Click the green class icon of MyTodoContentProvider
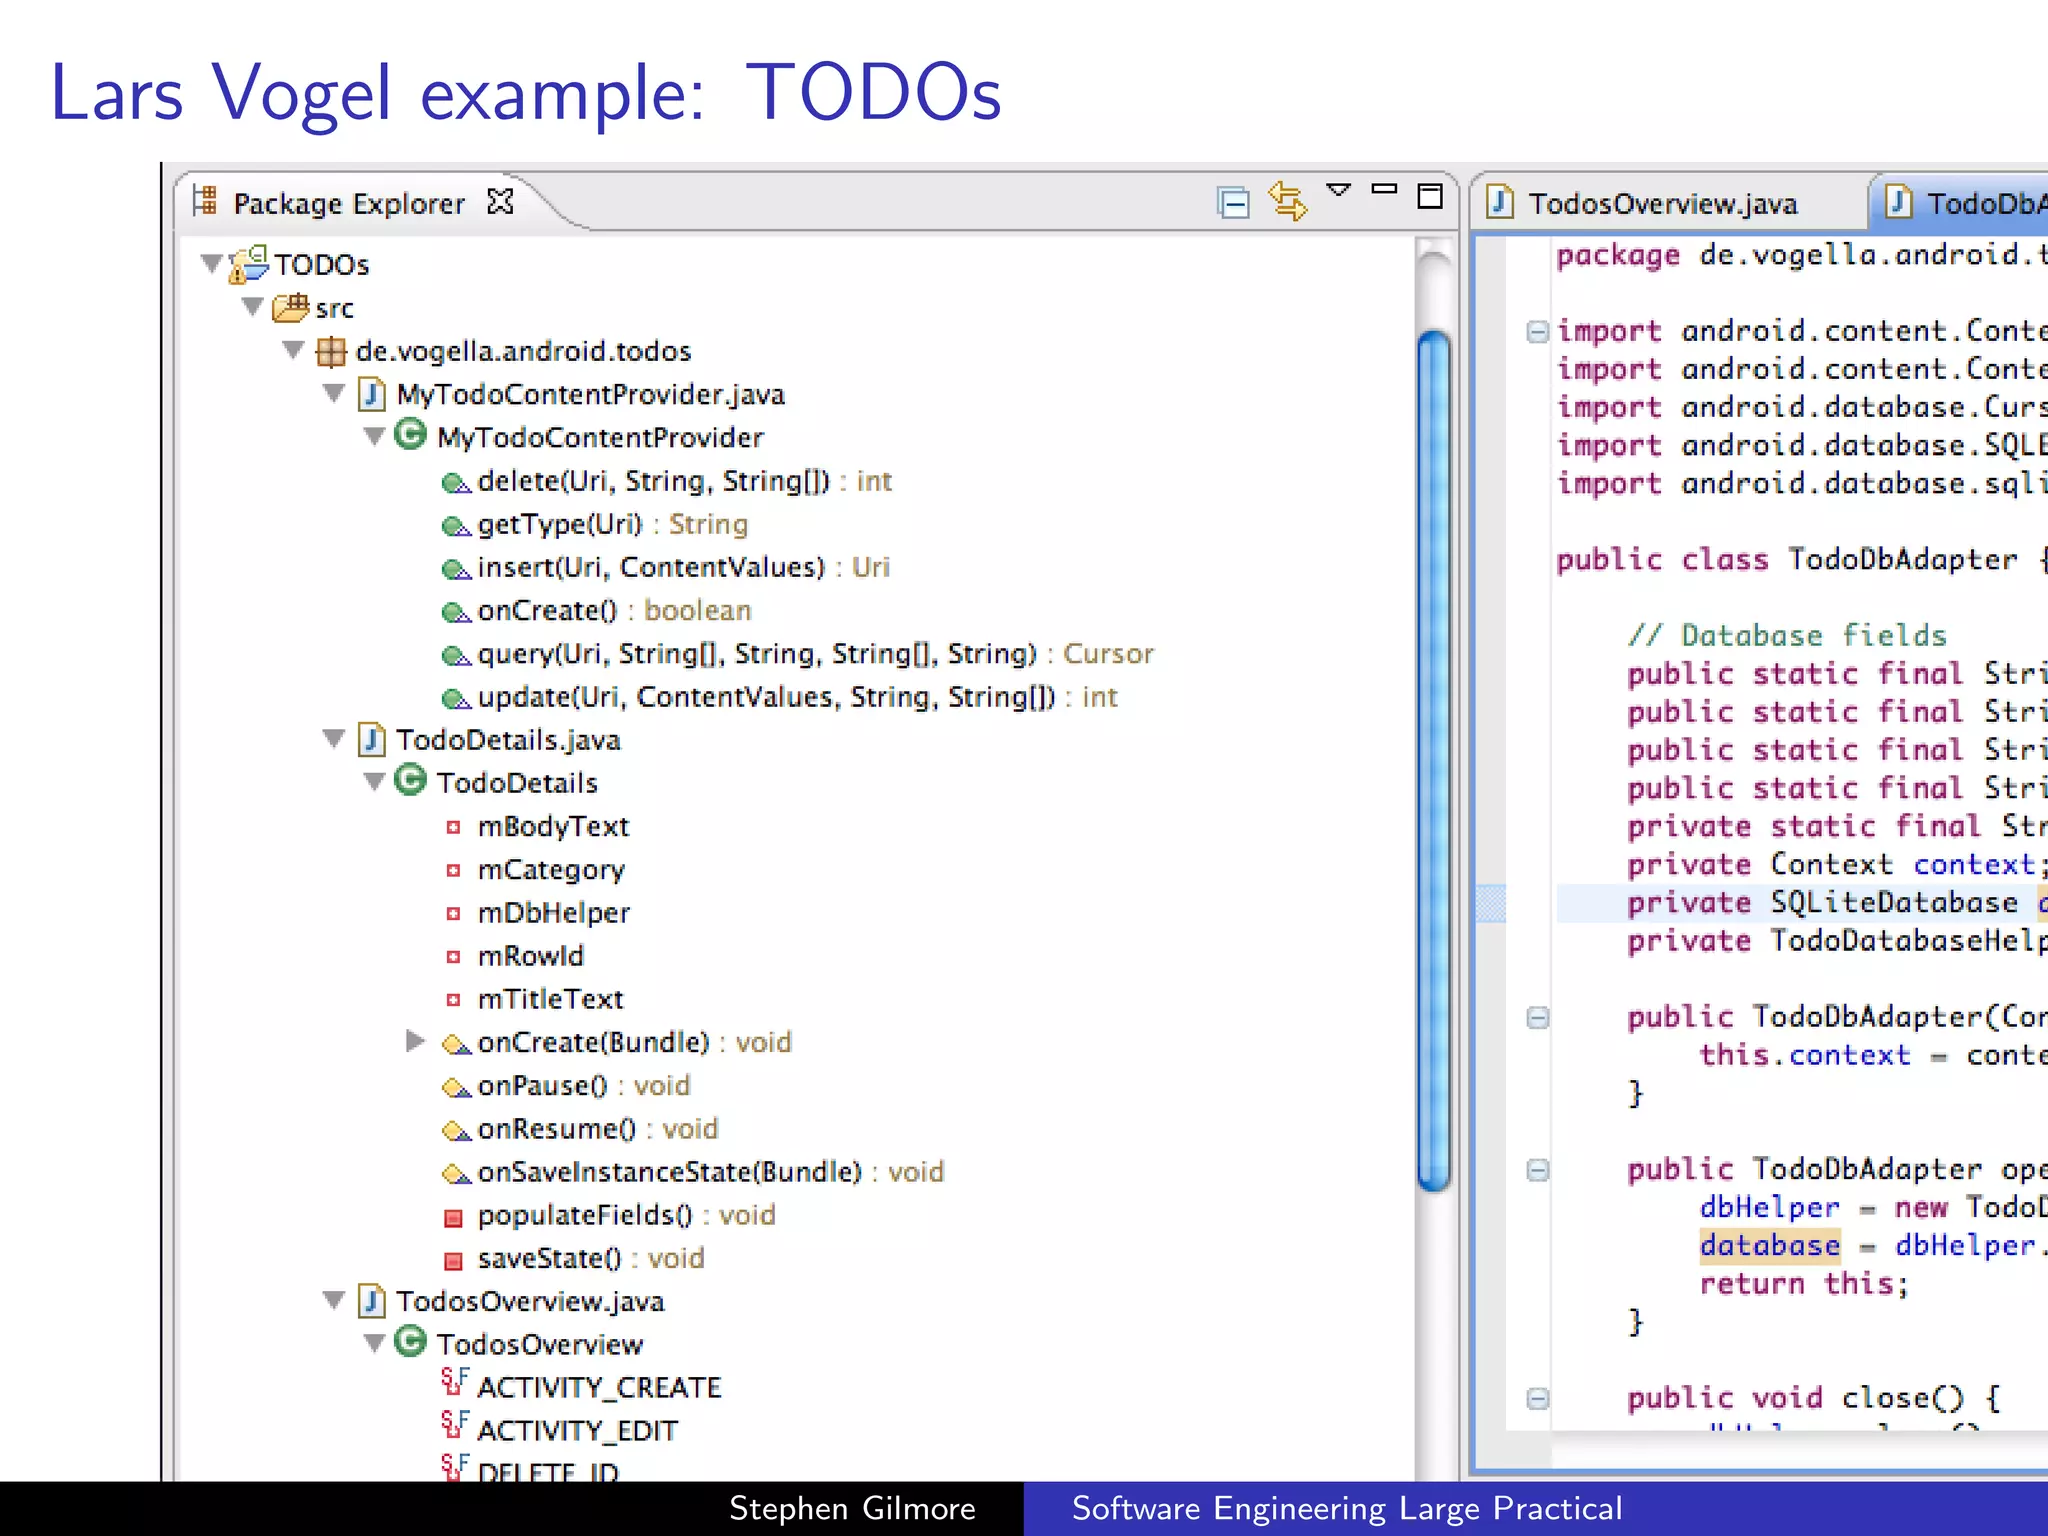Image resolution: width=2048 pixels, height=1536 pixels. pos(410,435)
